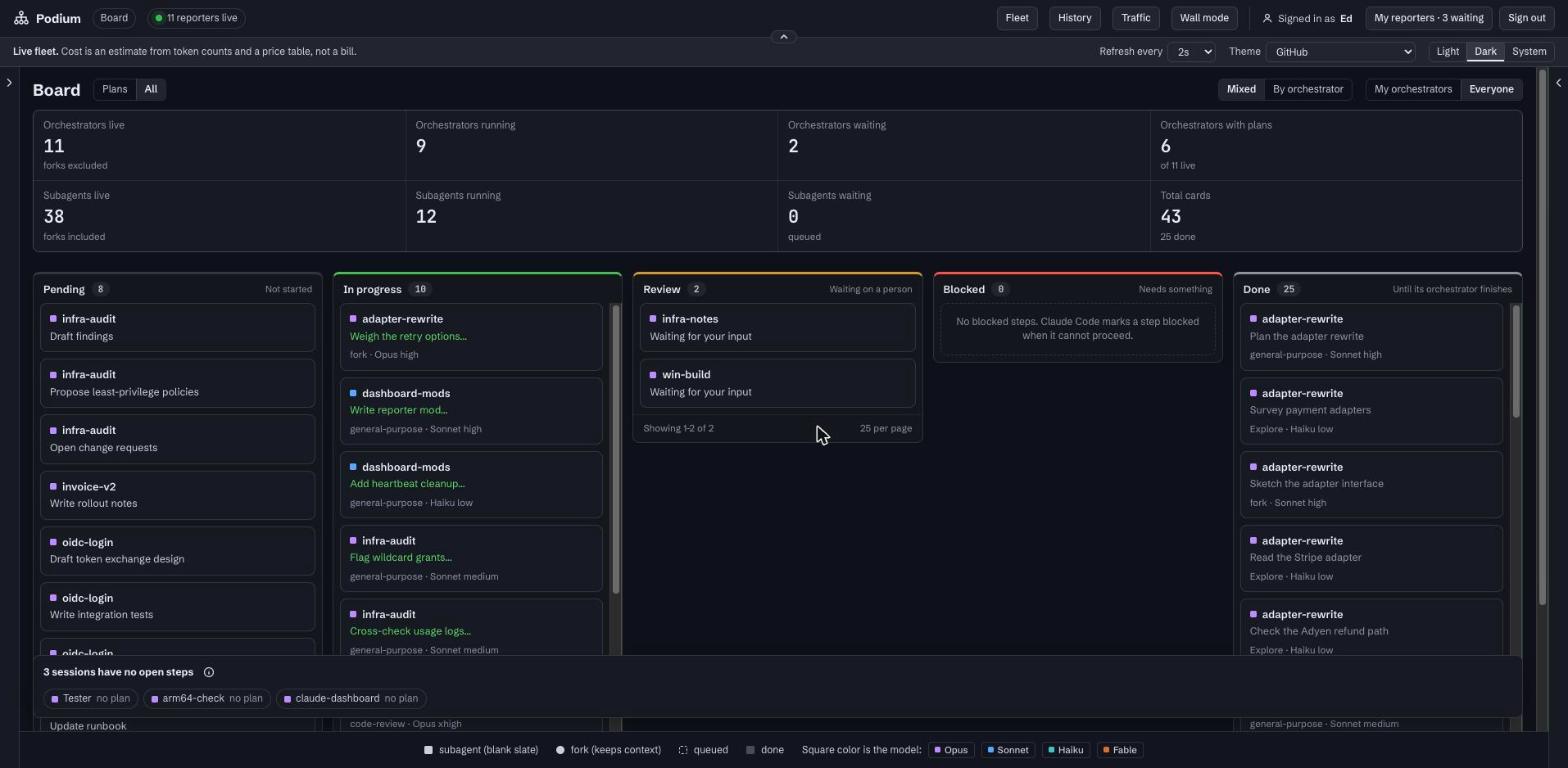The width and height of the screenshot is (1568, 768).
Task: Click the main page vertical scrollbar
Action: (x=1543, y=338)
